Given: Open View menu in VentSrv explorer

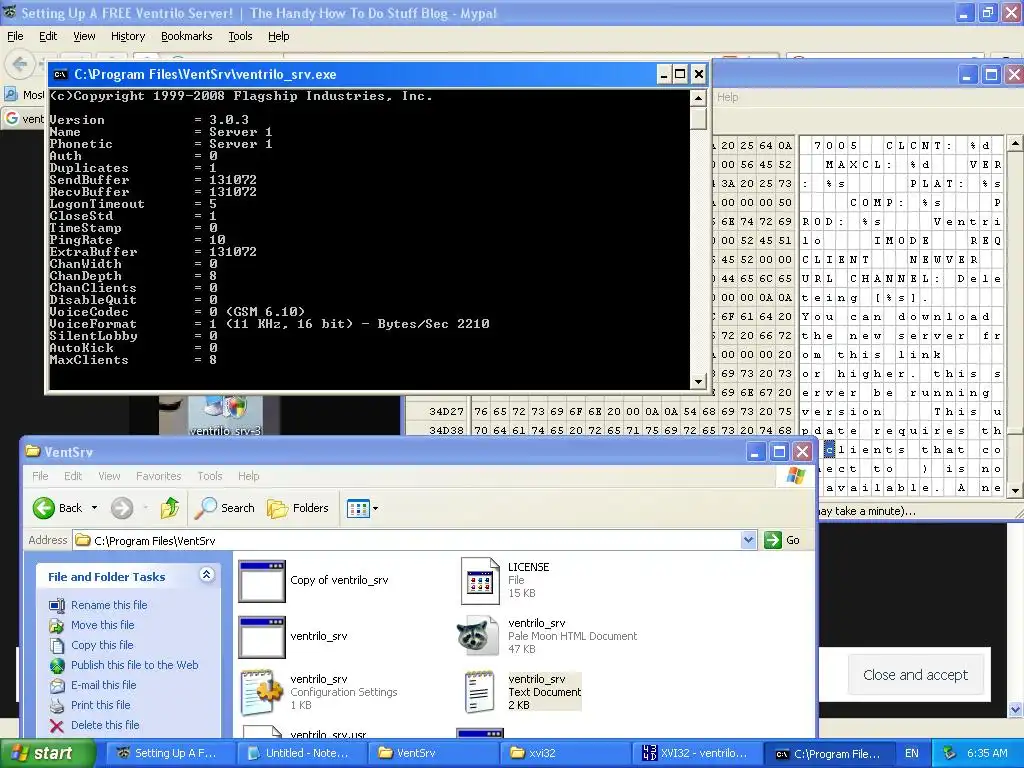Looking at the screenshot, I should point(109,476).
